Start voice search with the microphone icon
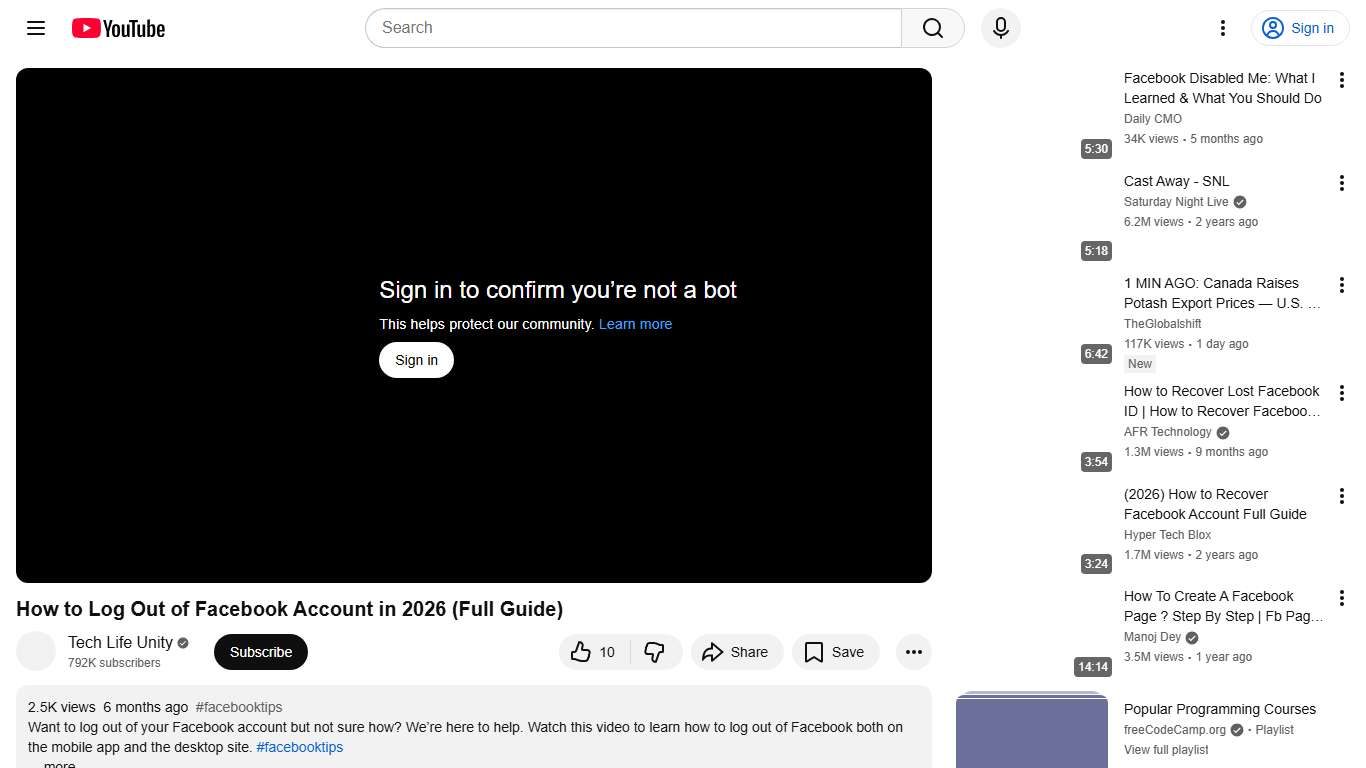1366x768 pixels. click(x=1000, y=28)
